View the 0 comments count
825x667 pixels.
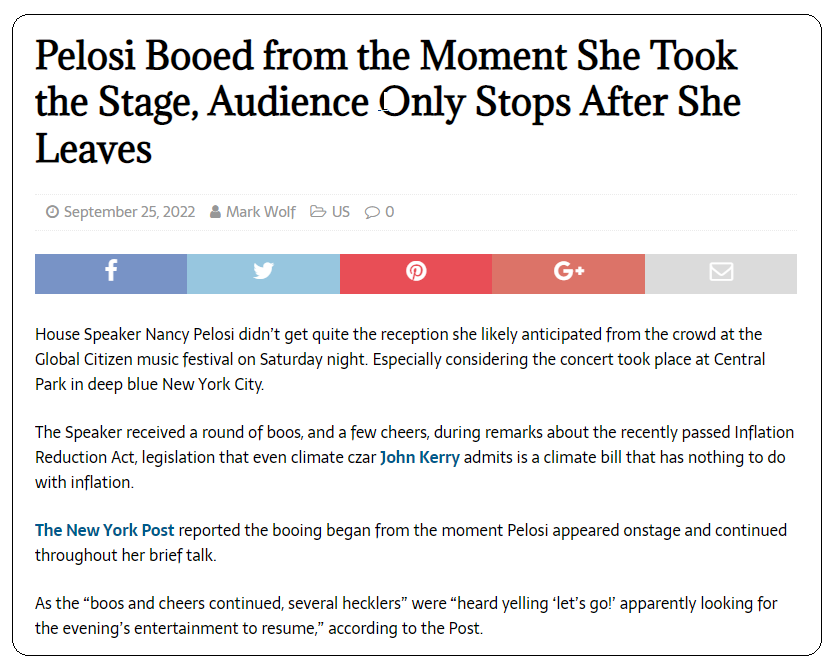click(390, 212)
